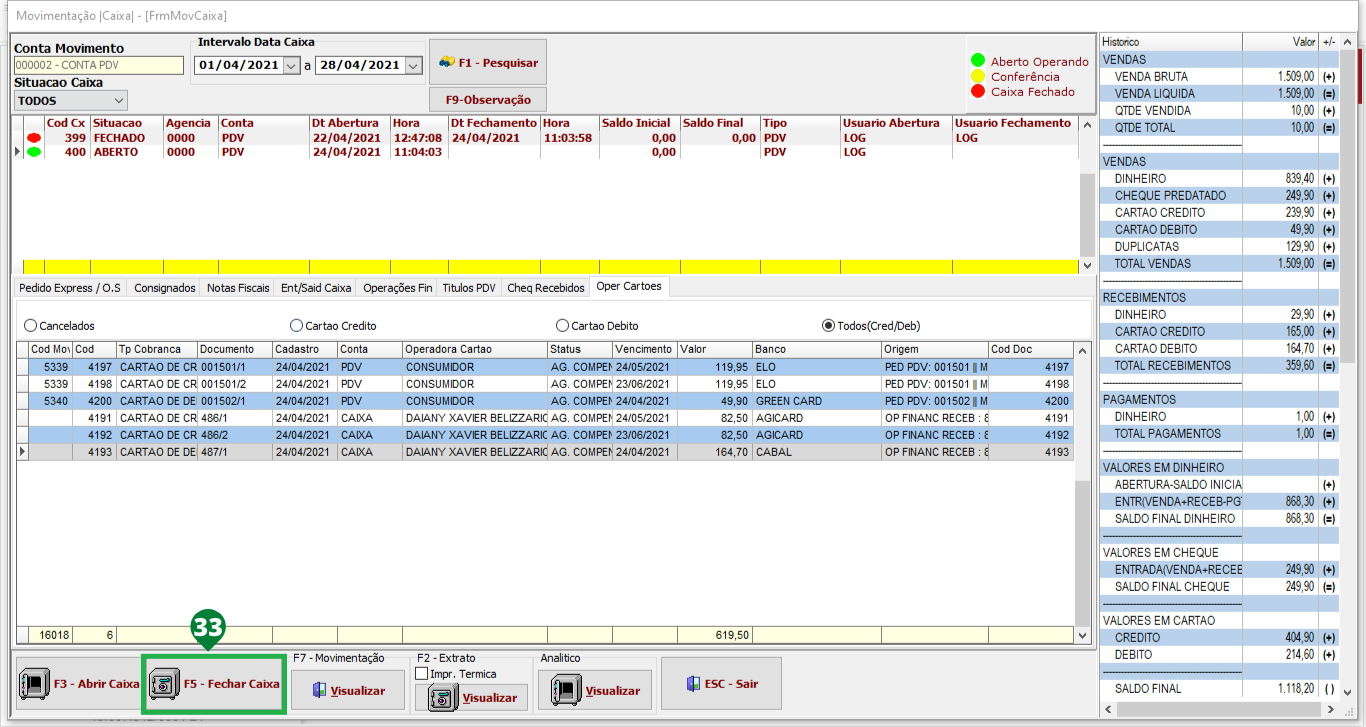This screenshot has height=727, width=1366.
Task: Click the safe icon on F3 - Abrir Caixa
Action: 34,684
